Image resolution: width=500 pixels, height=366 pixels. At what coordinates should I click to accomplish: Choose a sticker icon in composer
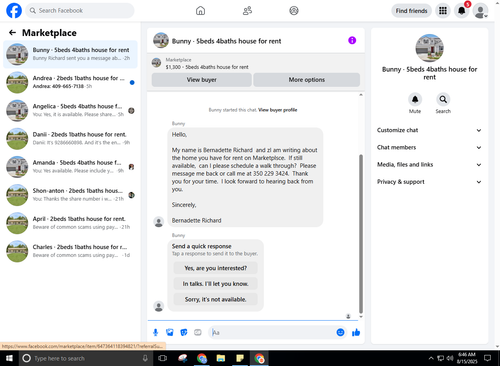(184, 332)
